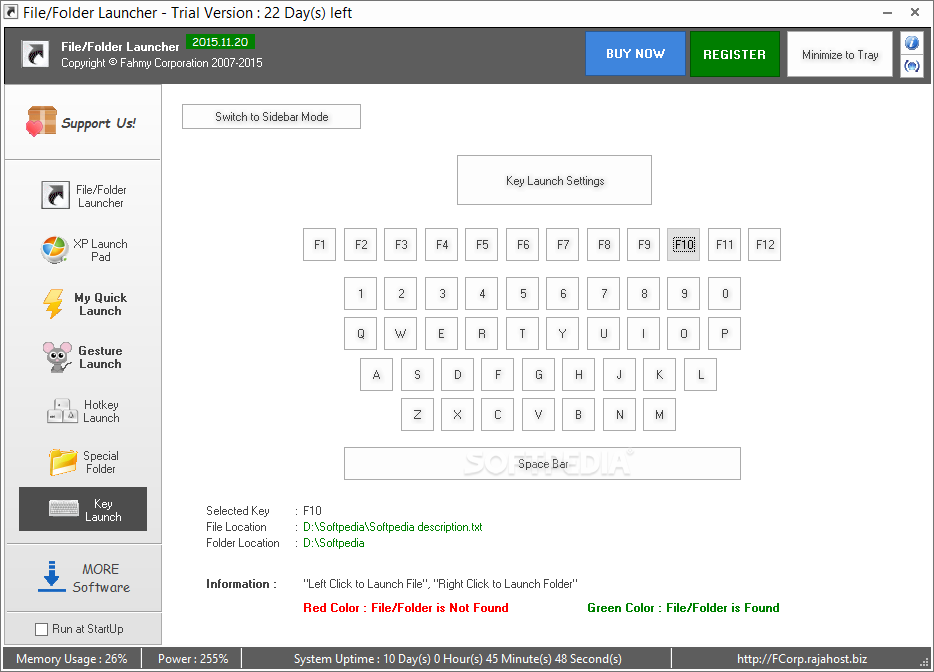Select the F11 key

click(724, 244)
